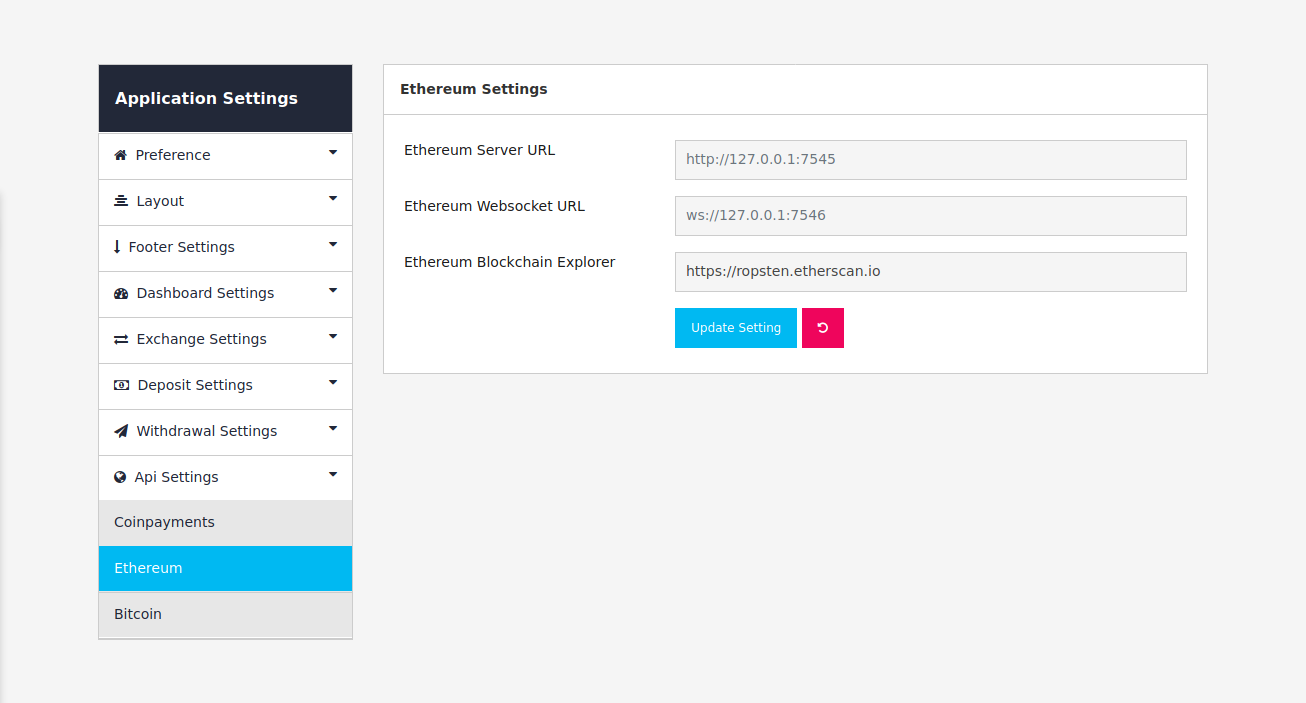Click the globe icon beside Api Settings
This screenshot has height=703, width=1306.
(120, 477)
